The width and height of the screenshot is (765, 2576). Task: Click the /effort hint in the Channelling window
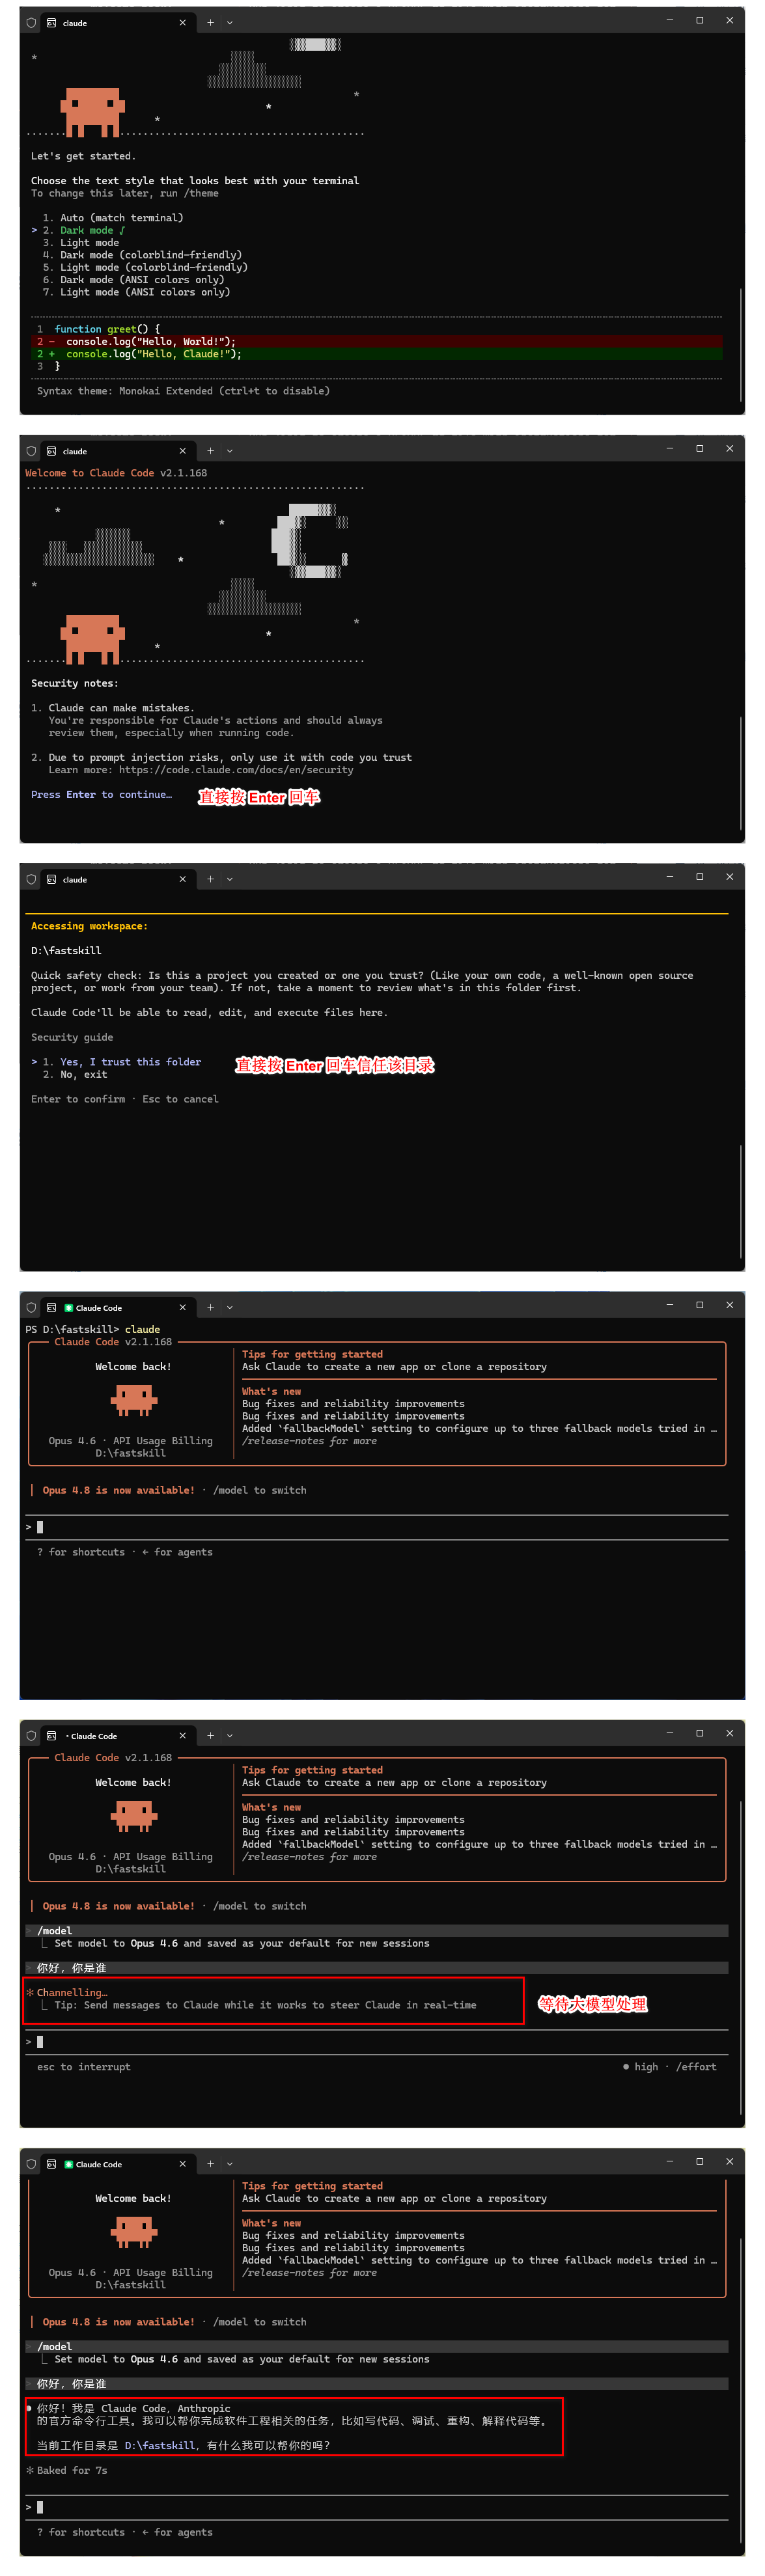tap(696, 2067)
